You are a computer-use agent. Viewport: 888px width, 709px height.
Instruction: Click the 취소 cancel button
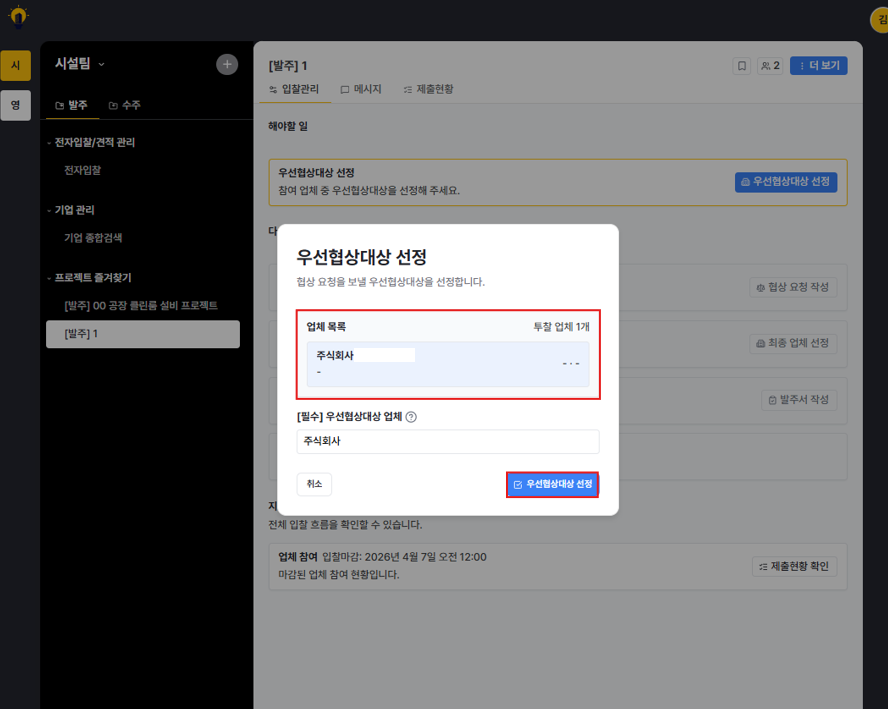314,484
